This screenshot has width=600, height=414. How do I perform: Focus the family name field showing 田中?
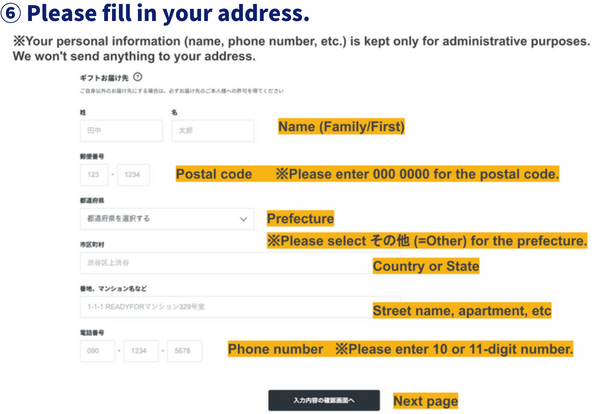click(x=120, y=130)
